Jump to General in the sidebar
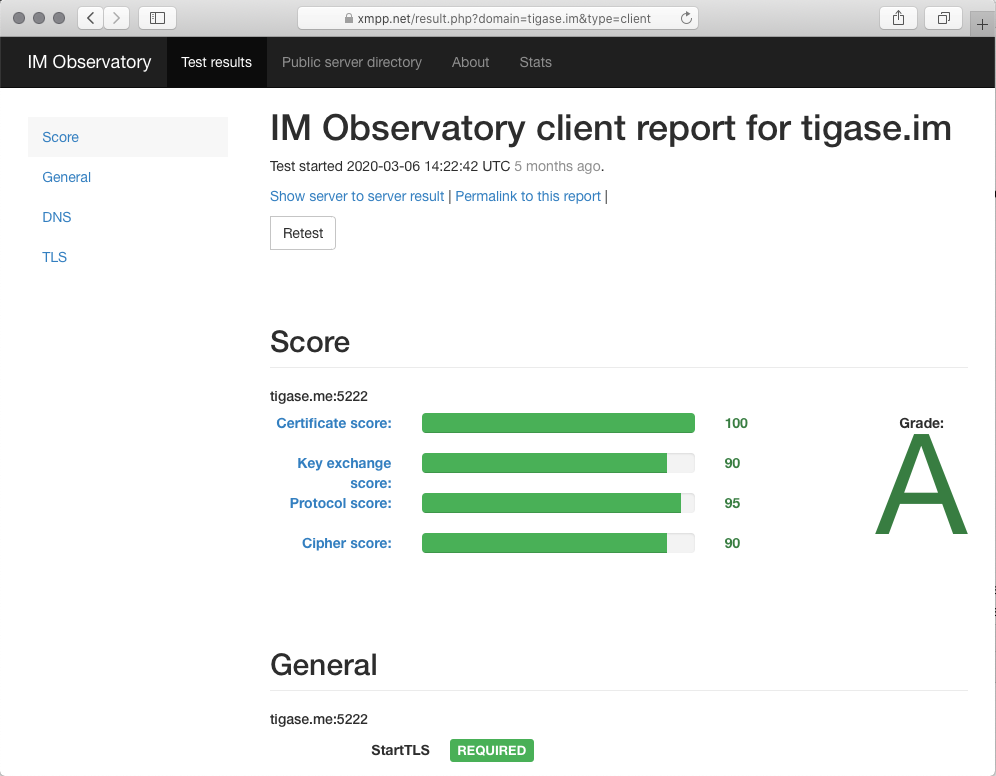The height and width of the screenshot is (776, 996). pos(128,177)
